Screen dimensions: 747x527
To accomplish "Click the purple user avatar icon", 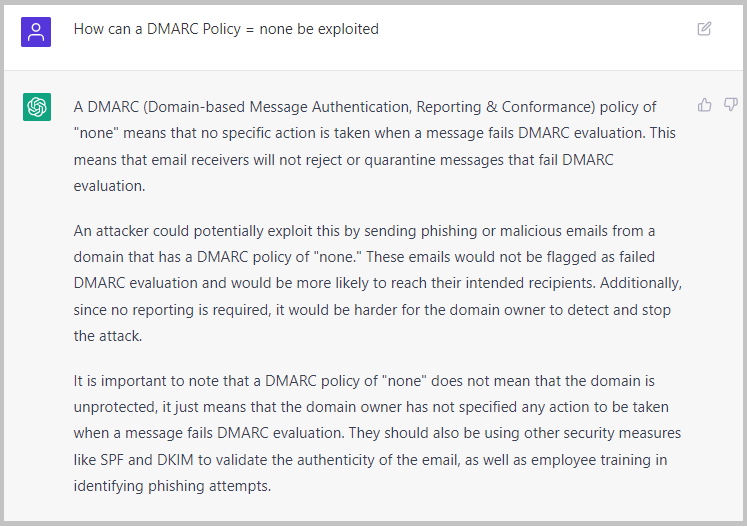I will 36,32.
